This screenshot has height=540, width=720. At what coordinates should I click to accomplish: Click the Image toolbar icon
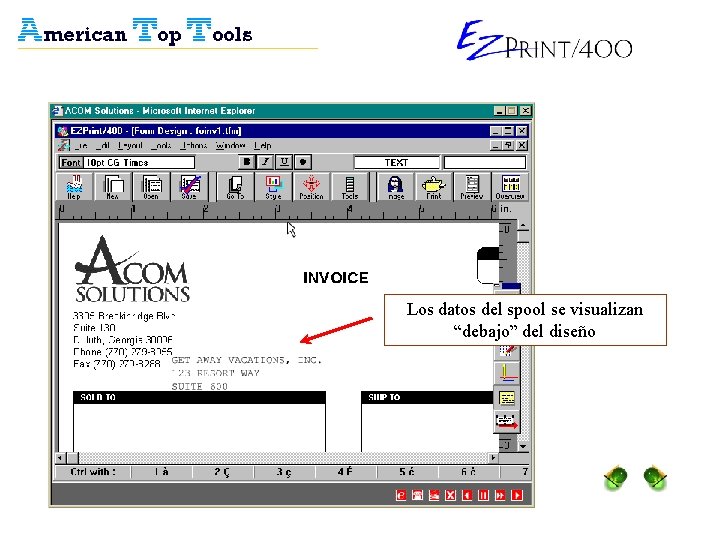(x=395, y=187)
